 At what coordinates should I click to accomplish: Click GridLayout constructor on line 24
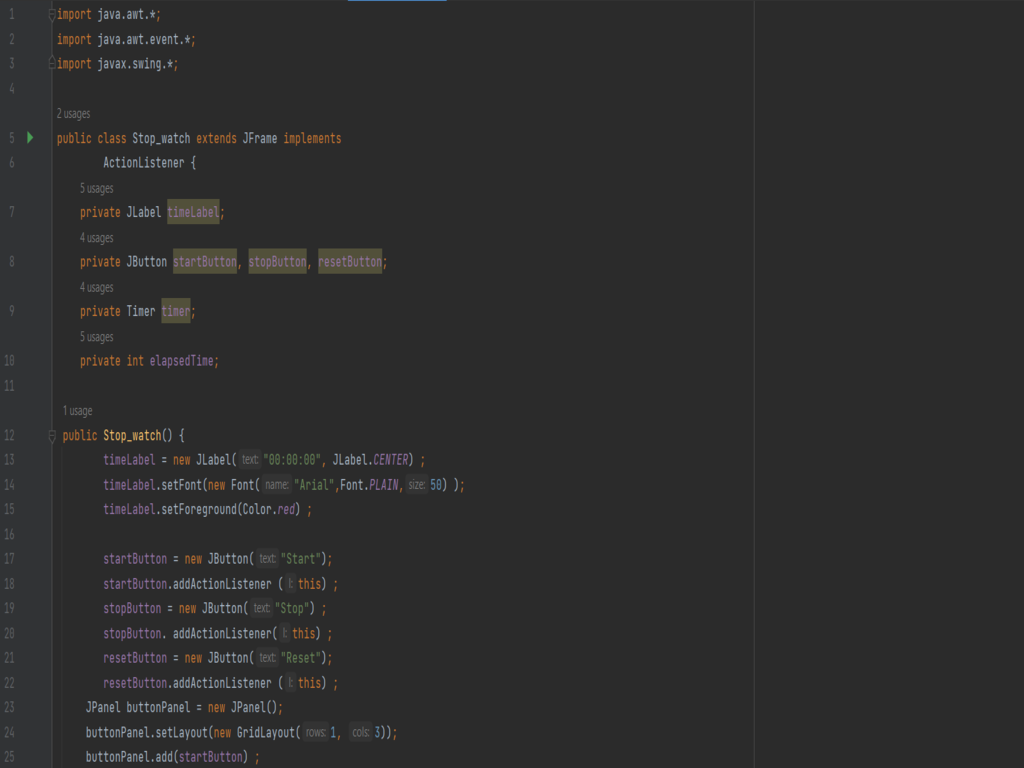coord(266,733)
